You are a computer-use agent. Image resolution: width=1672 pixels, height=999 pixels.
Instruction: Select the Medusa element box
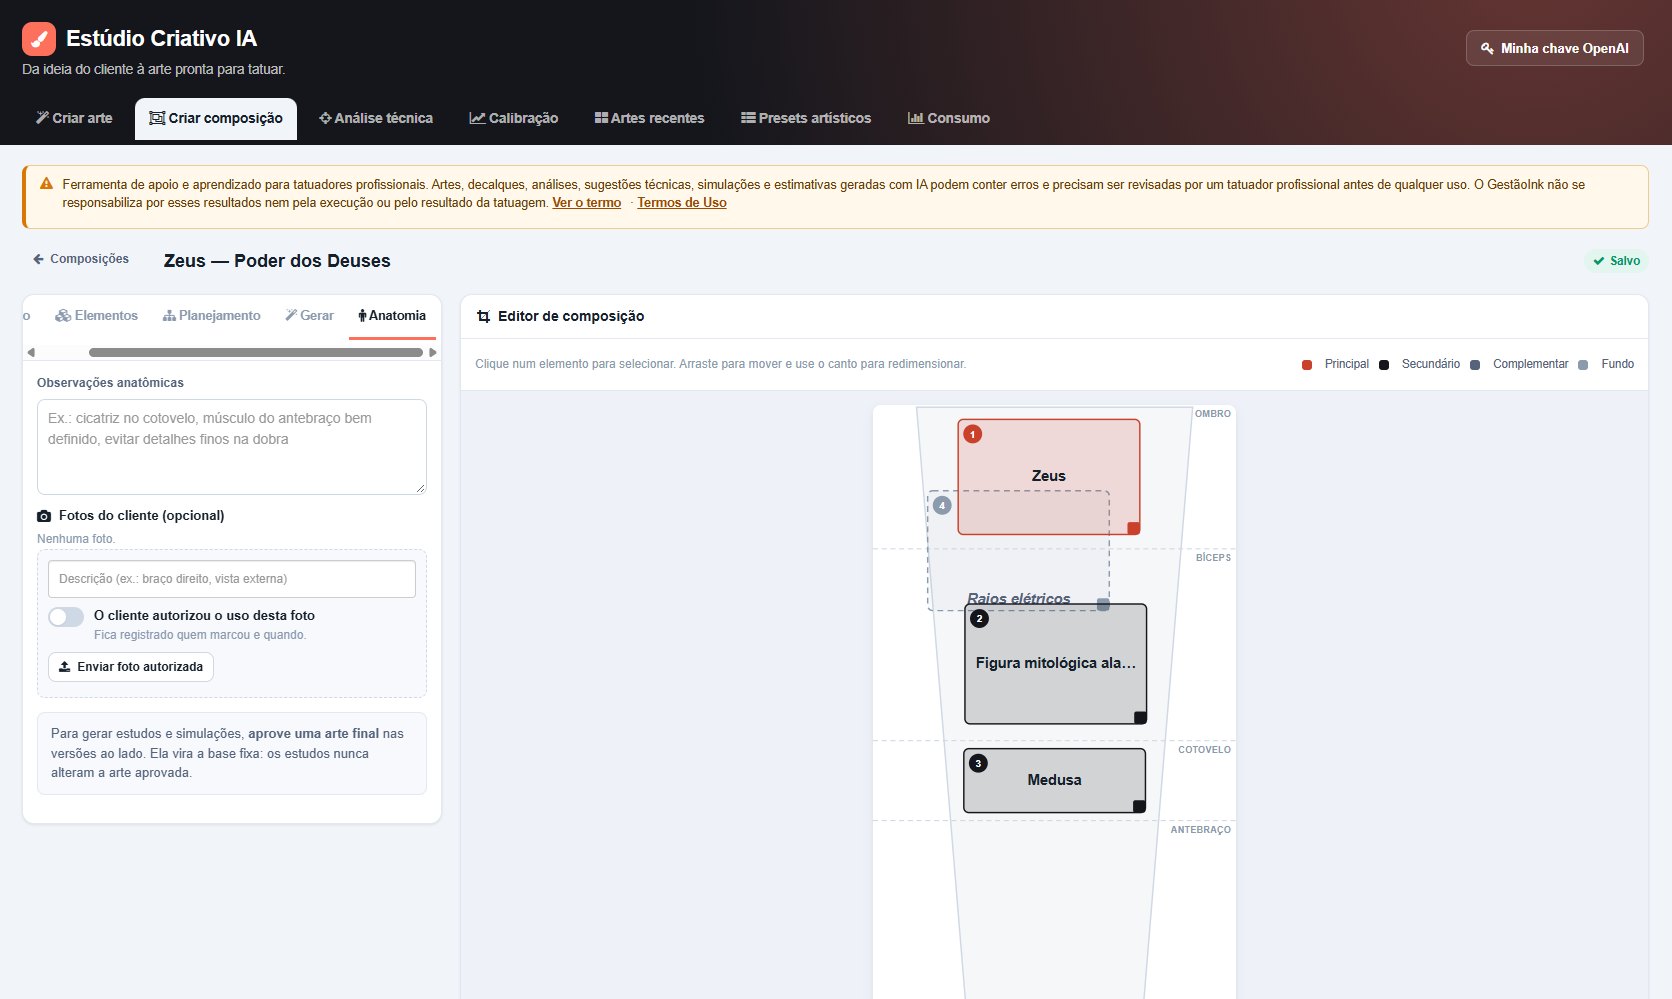click(x=1055, y=781)
